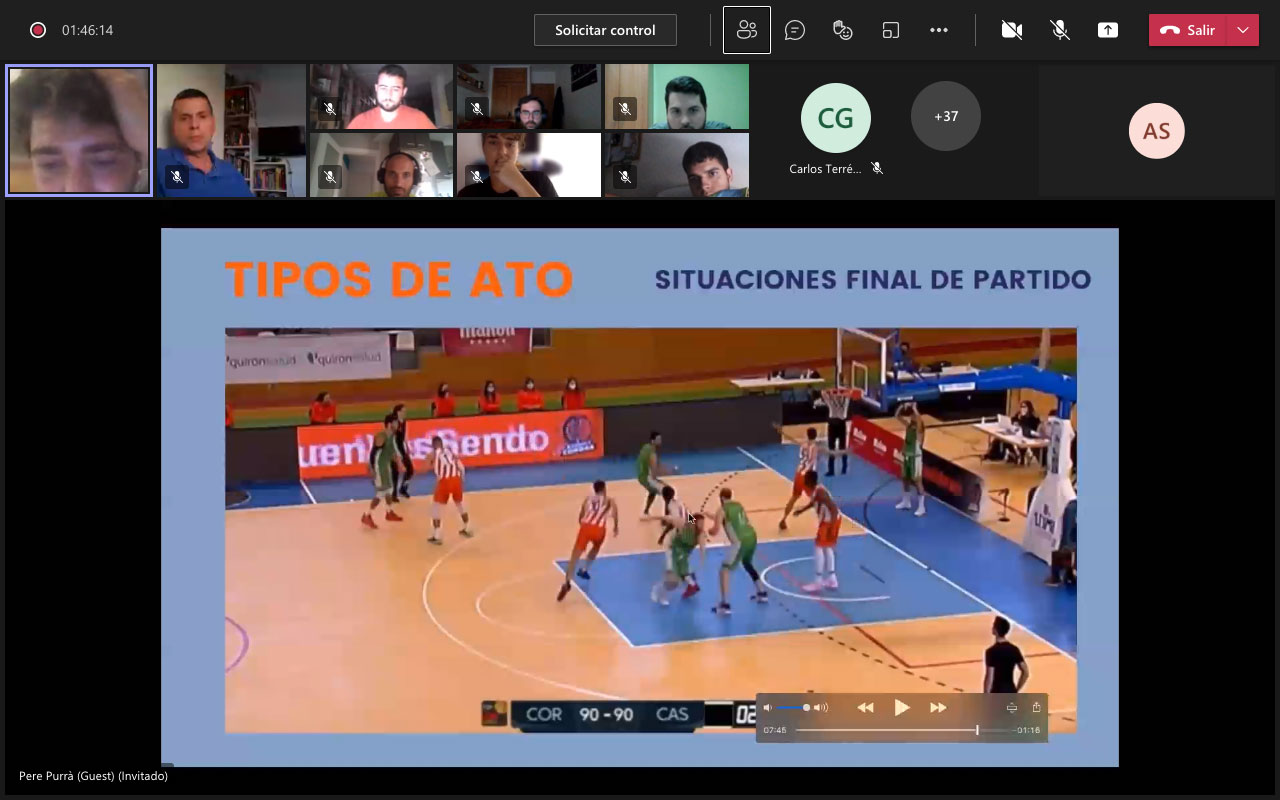The width and height of the screenshot is (1280, 800).
Task: Open the +37 more participants bubble
Action: 946,116
